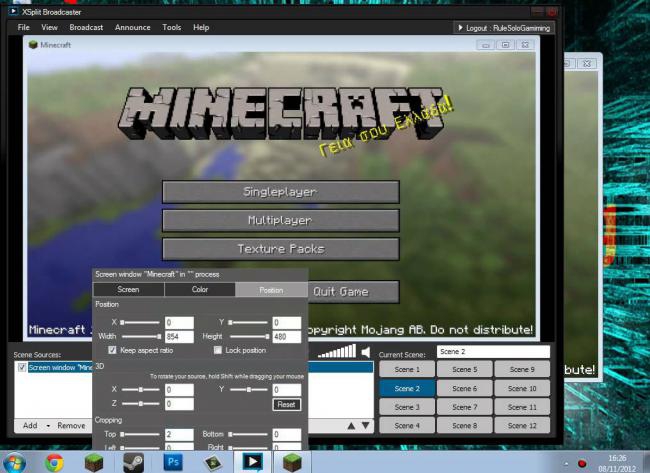The image size is (650, 473).
Task: Launch Google Chrome from the taskbar
Action: tap(54, 462)
